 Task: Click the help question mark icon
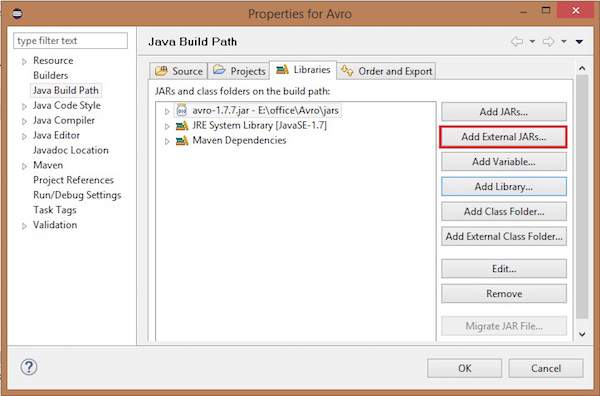point(29,367)
